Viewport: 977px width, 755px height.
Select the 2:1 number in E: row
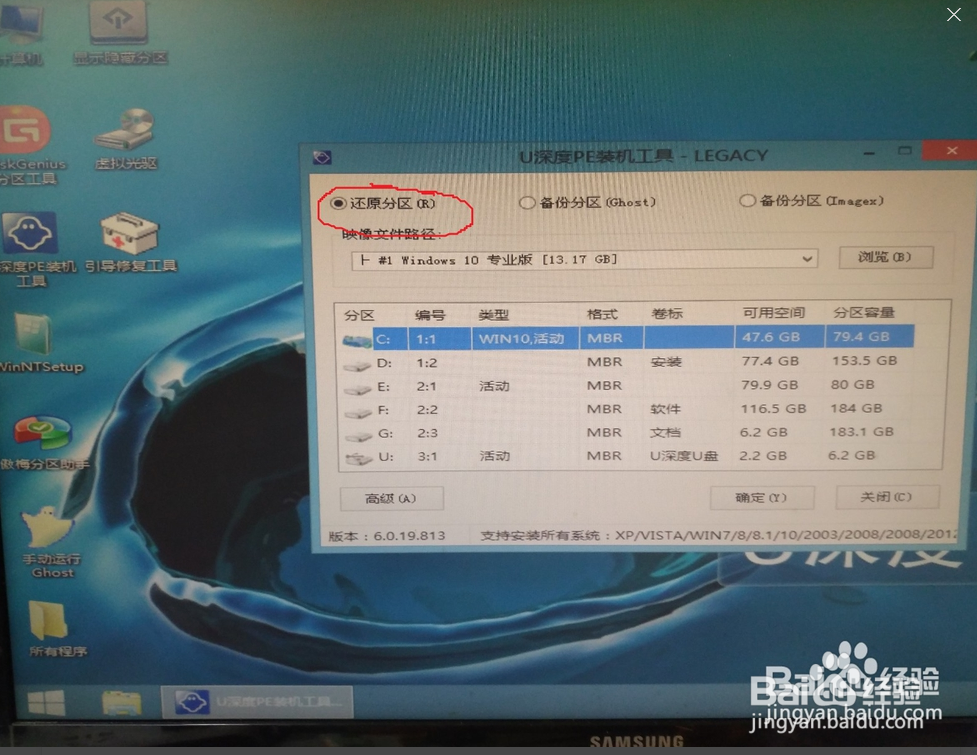pos(427,386)
